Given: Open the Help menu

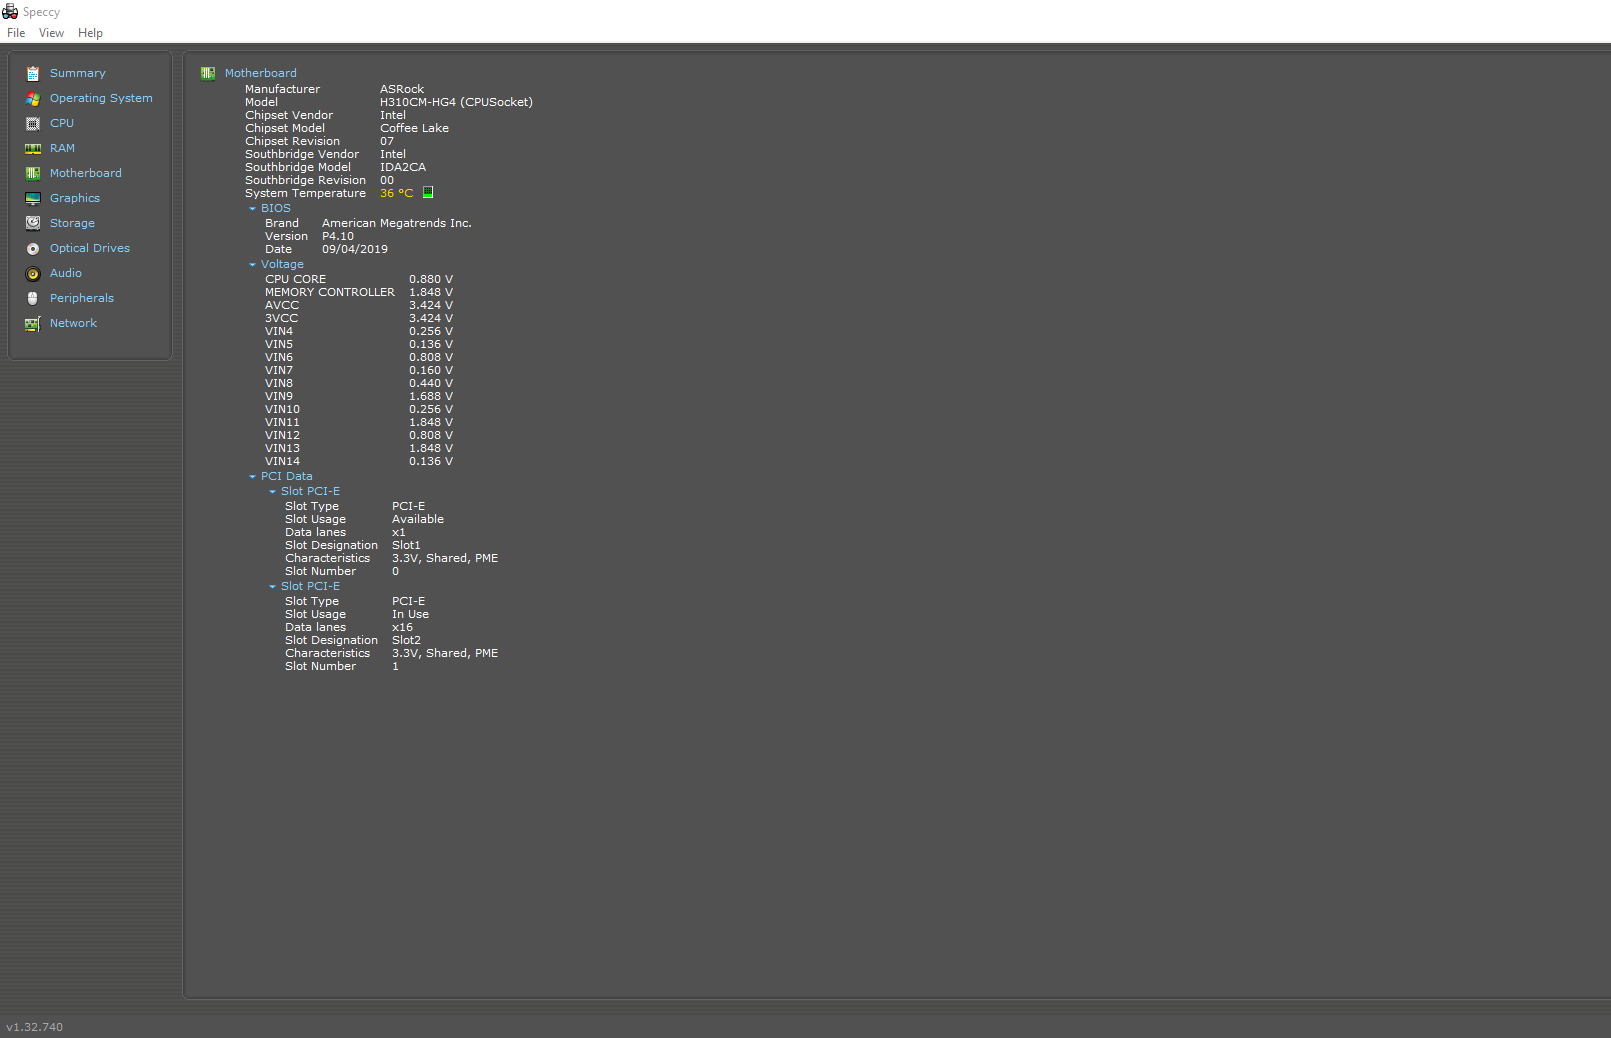Looking at the screenshot, I should point(90,33).
